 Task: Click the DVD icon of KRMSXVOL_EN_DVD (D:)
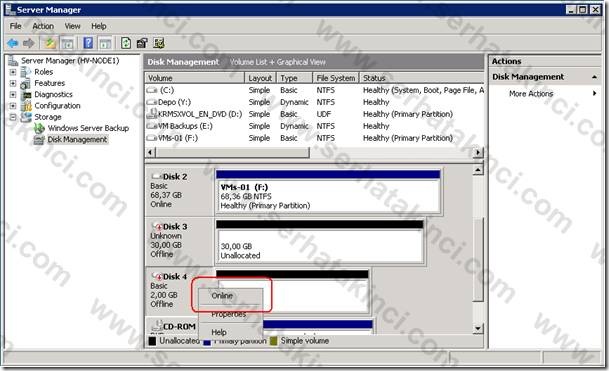(x=151, y=114)
